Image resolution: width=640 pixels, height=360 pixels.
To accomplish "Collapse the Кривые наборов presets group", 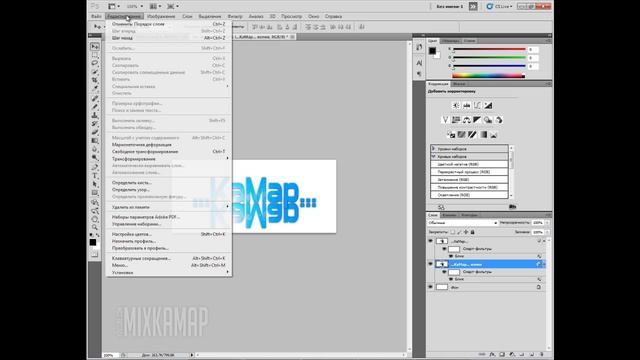I will [x=433, y=156].
